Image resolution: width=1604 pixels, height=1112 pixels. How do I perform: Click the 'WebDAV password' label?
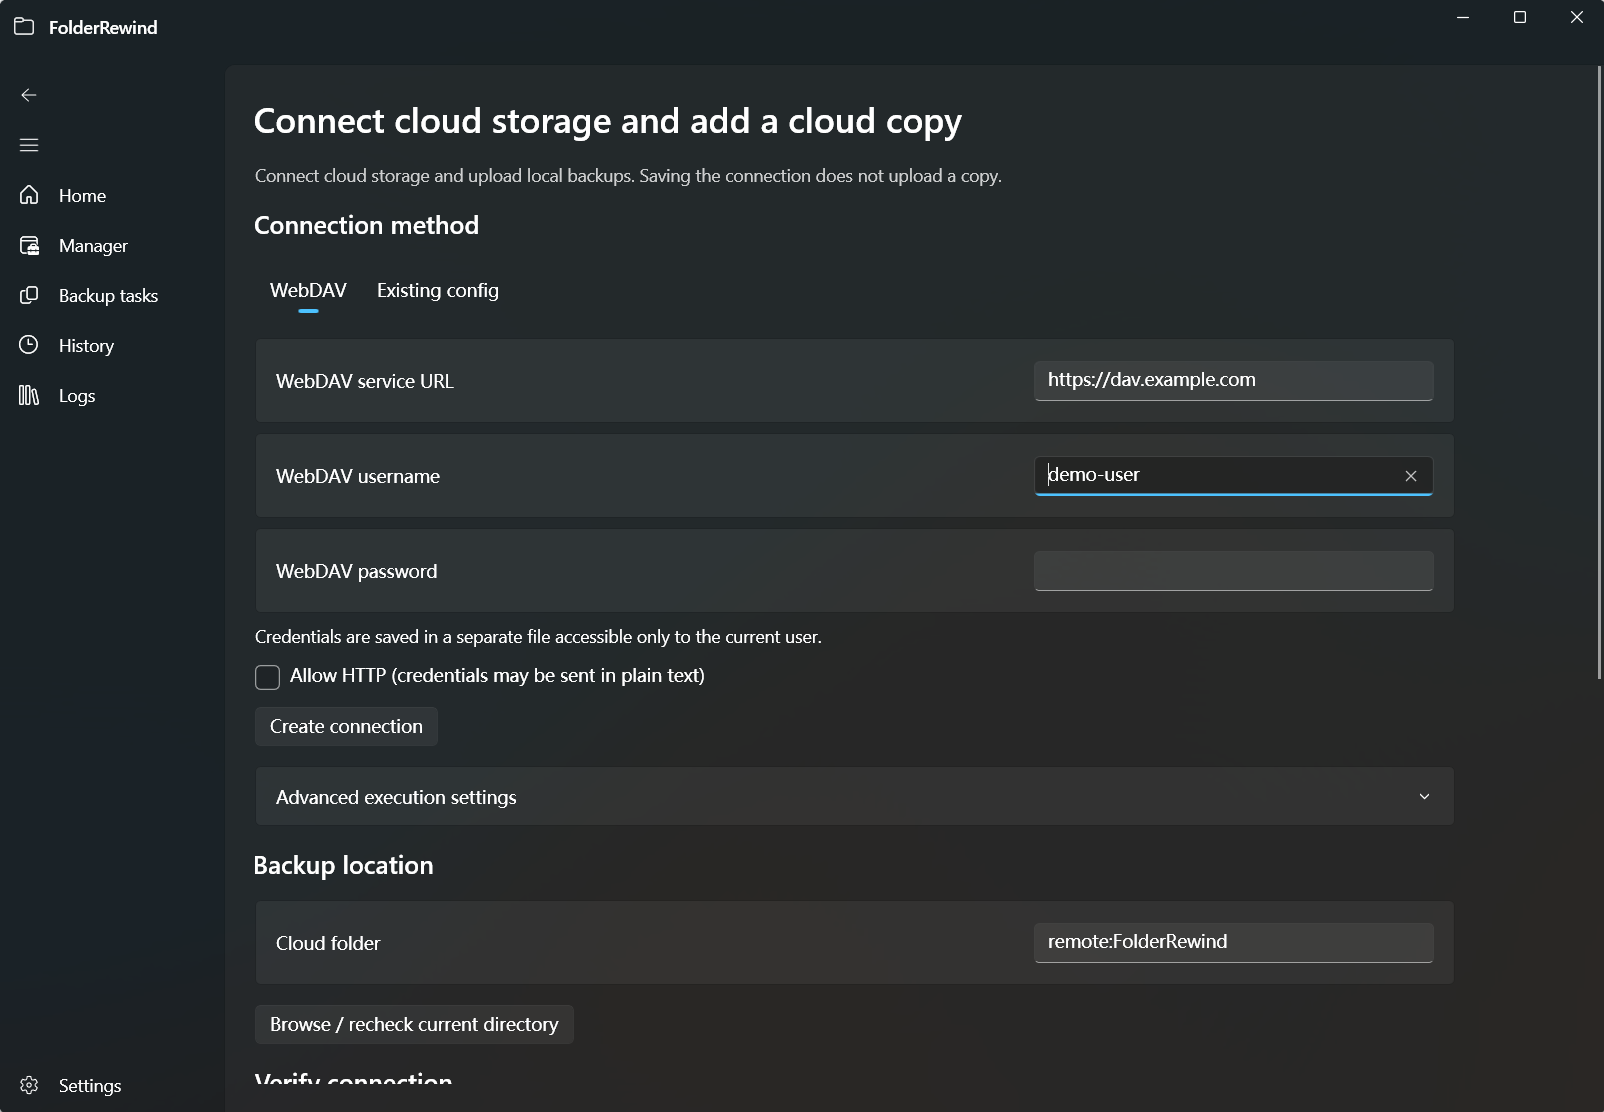[x=356, y=571]
